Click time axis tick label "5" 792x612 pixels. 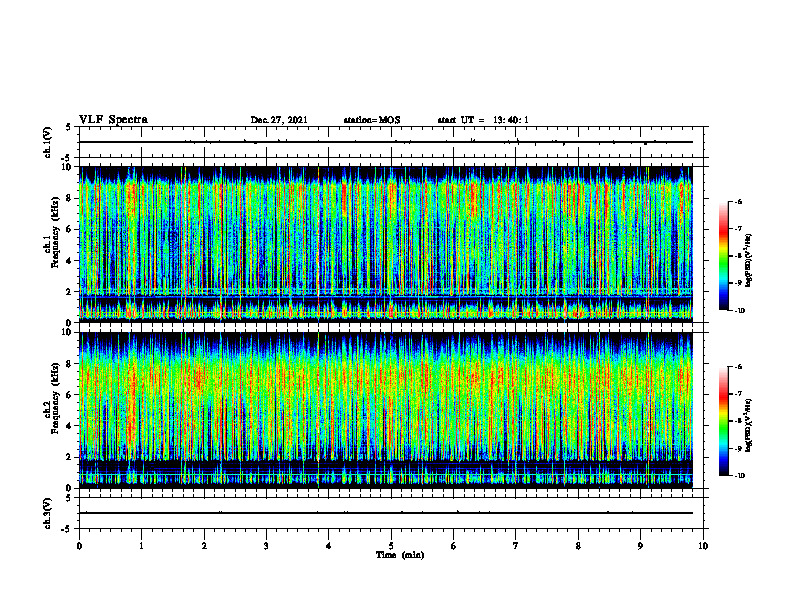[x=391, y=546]
